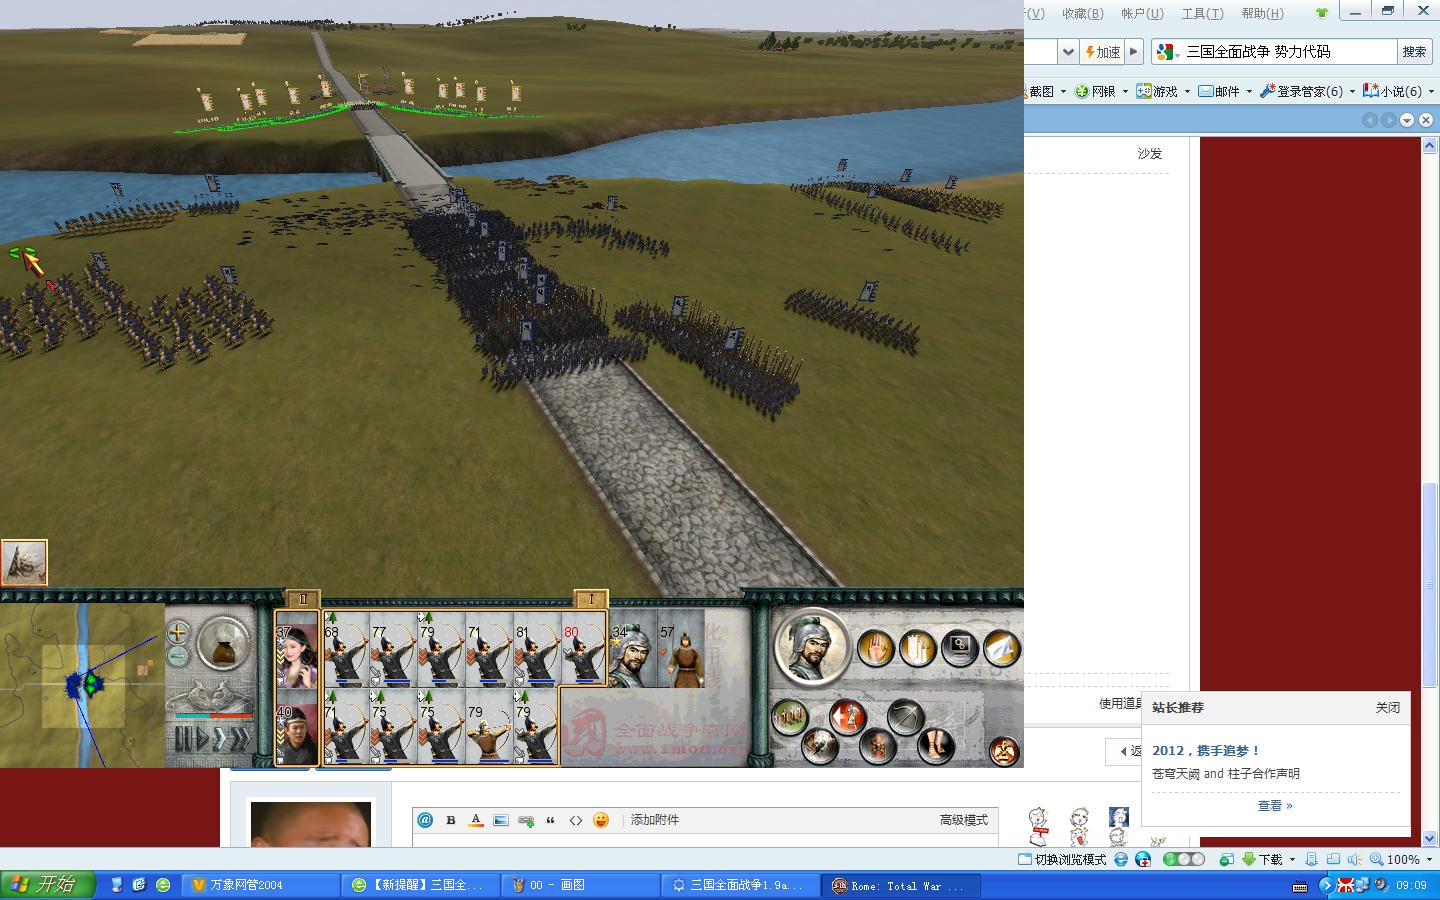Screen dimensions: 1440x900
Task: Open the 下载 dropdown in status bar
Action: click(1292, 860)
